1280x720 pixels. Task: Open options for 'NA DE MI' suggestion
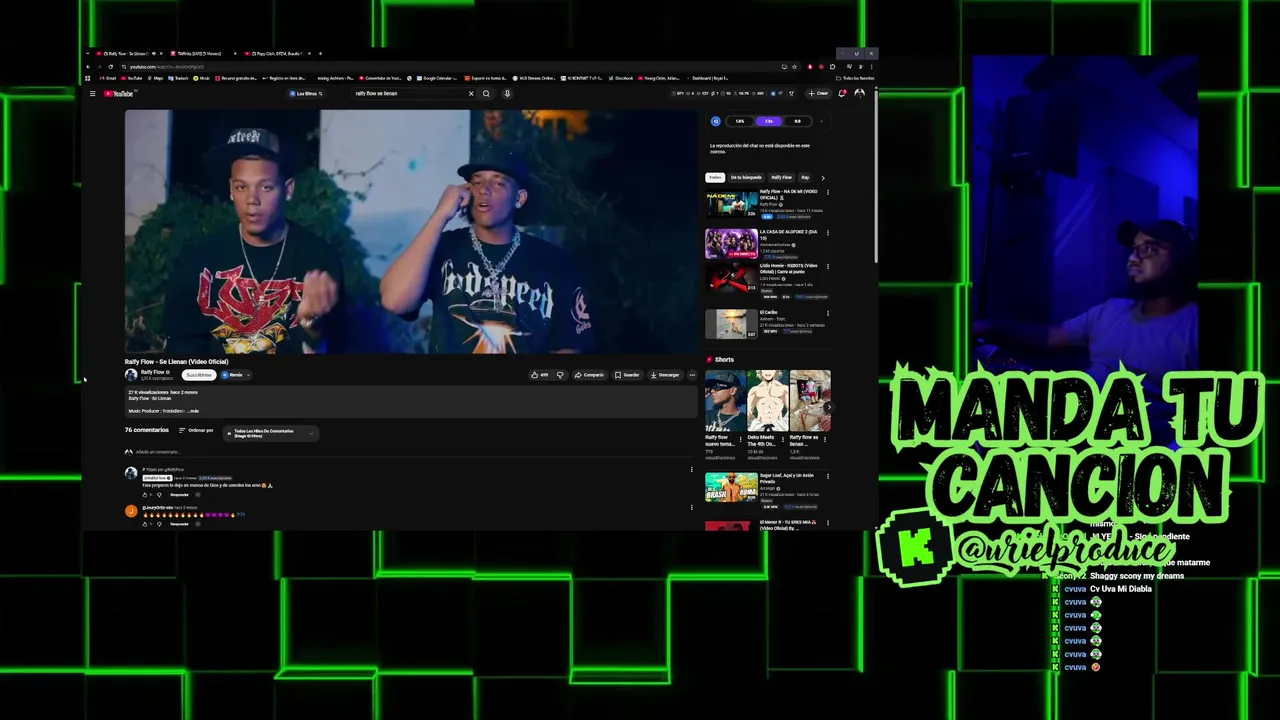(x=827, y=192)
